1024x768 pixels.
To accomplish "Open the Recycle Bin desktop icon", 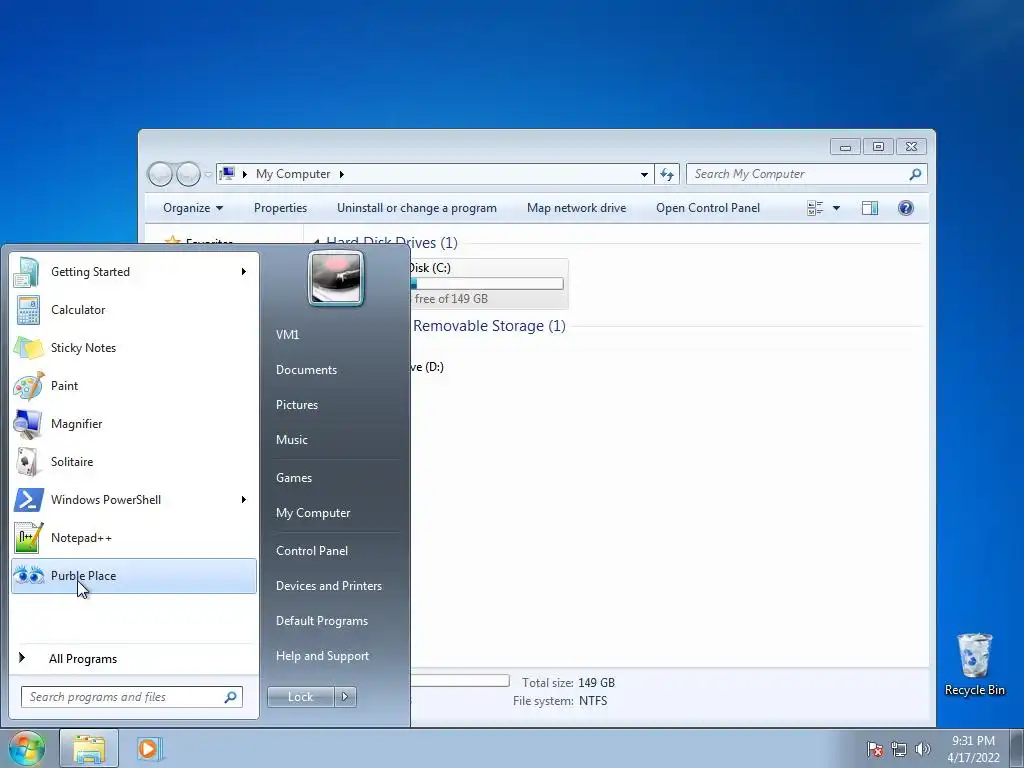I will (x=975, y=665).
